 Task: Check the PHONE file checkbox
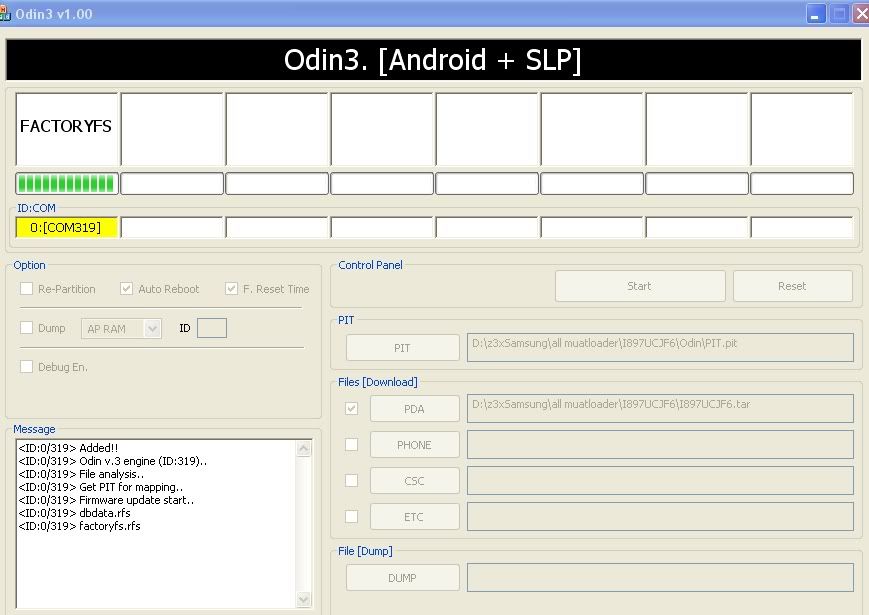click(351, 445)
